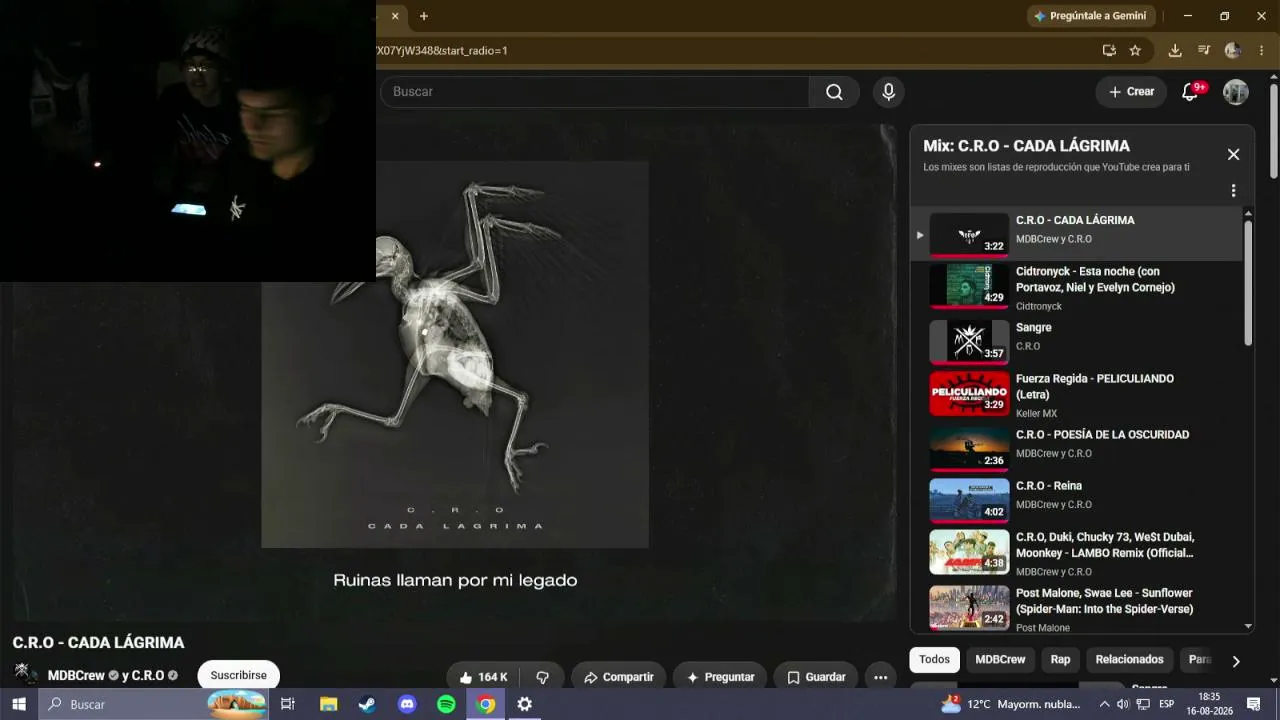Open File Explorer from the taskbar
Screen dimensions: 1280x720
pos(328,704)
